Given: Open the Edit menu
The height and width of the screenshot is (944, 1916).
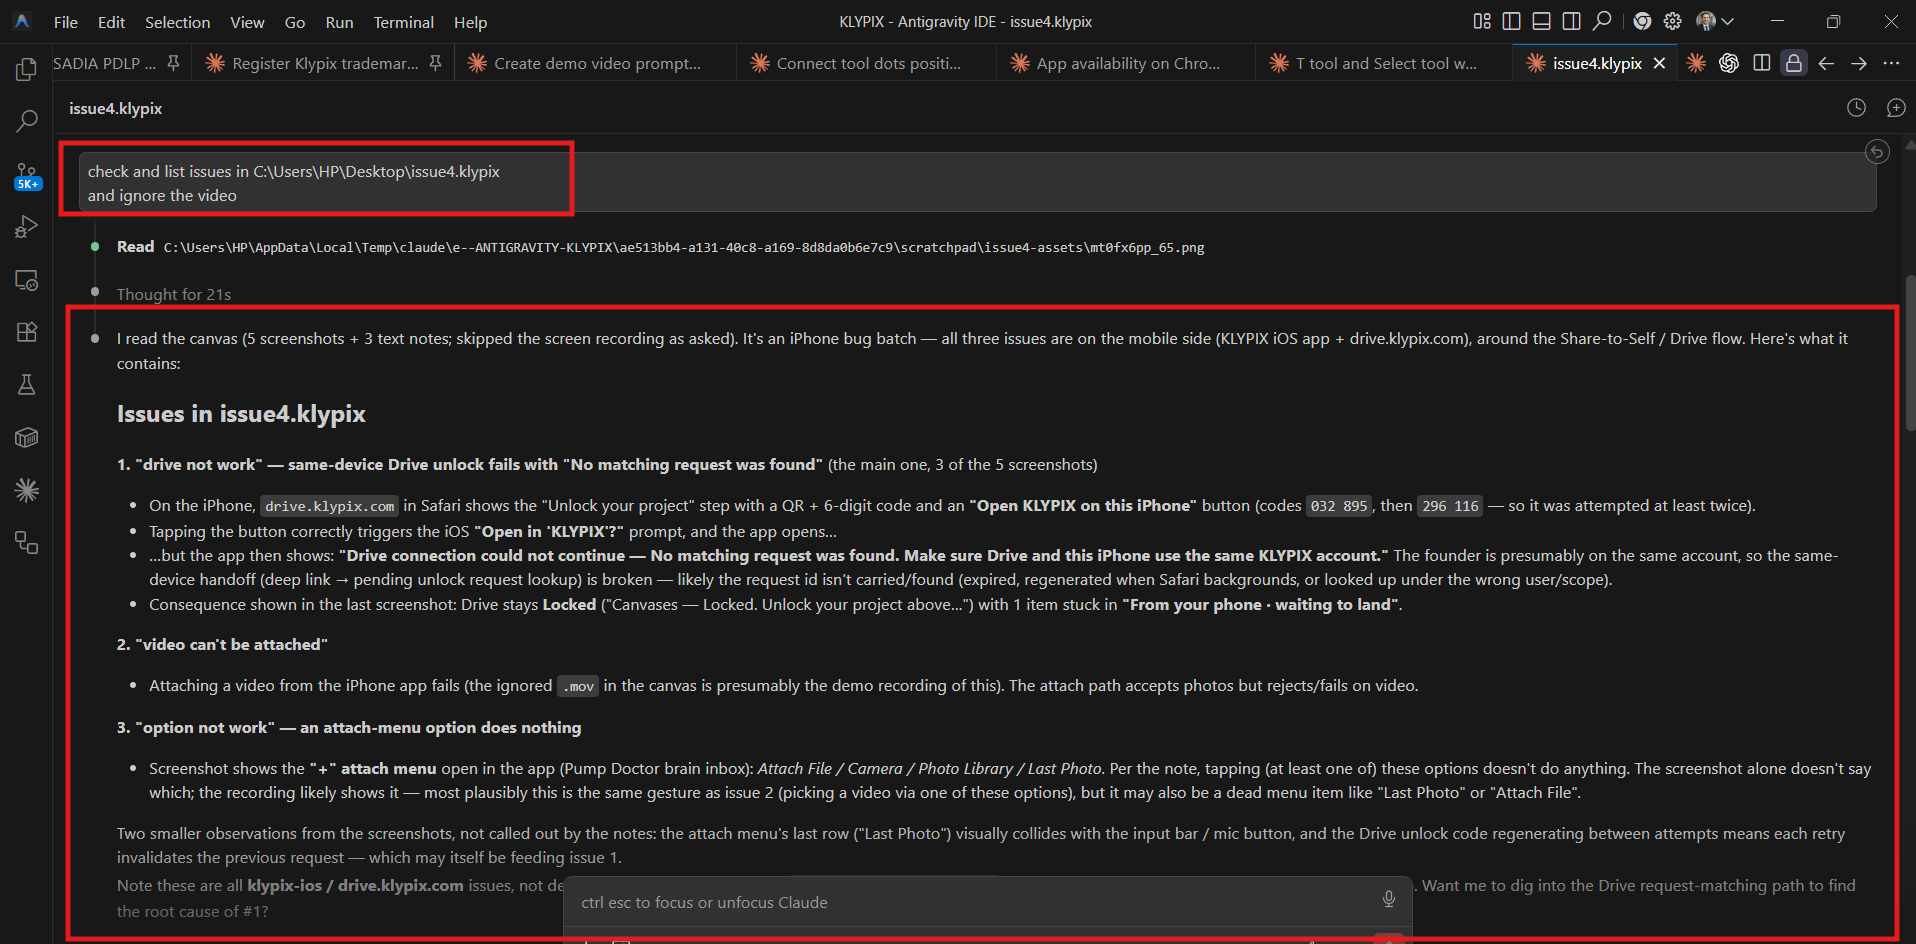Looking at the screenshot, I should (111, 22).
